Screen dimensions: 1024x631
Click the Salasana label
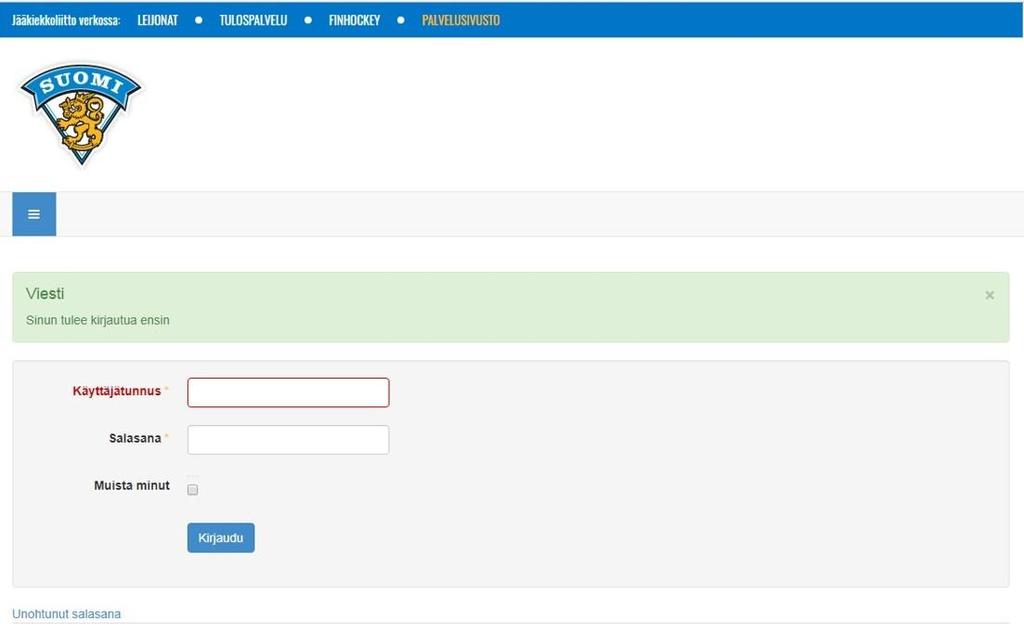135,438
